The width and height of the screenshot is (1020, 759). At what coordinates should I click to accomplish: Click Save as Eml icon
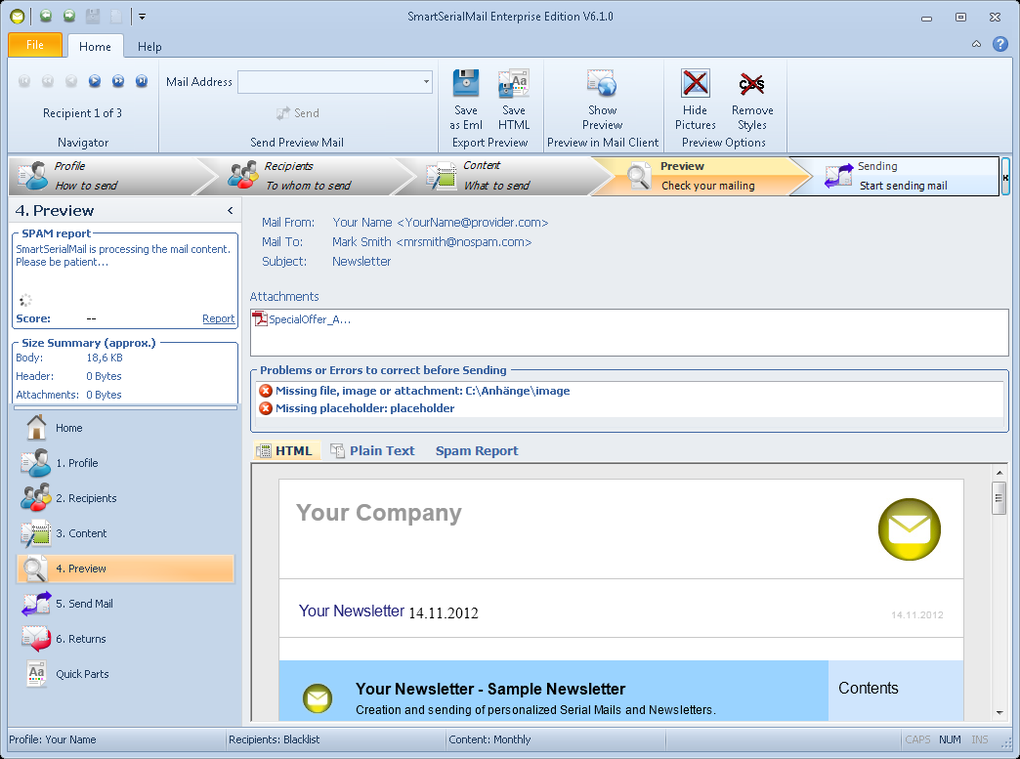point(466,83)
